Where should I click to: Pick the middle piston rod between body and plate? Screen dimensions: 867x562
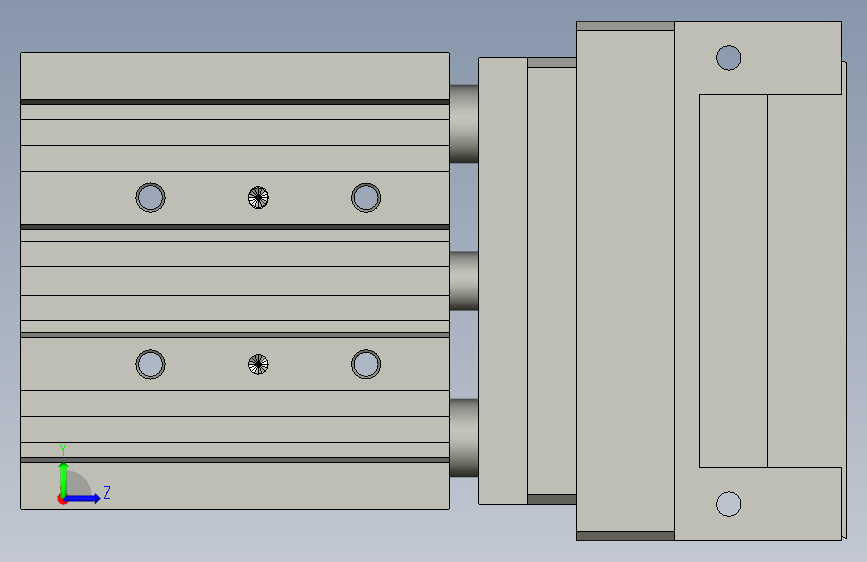[x=464, y=280]
